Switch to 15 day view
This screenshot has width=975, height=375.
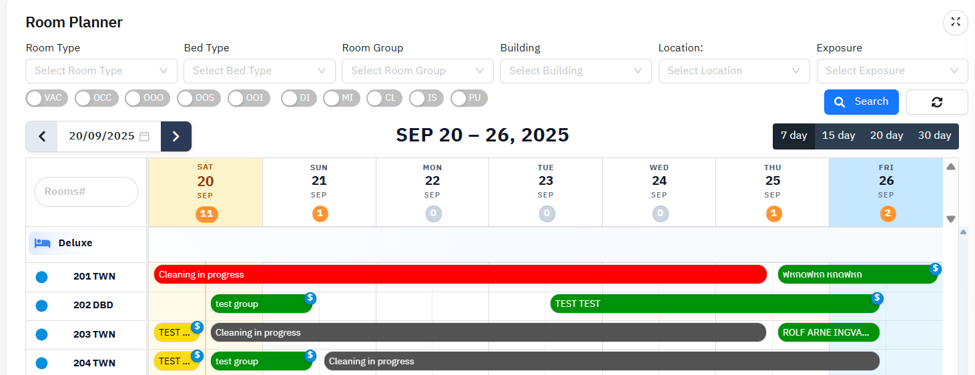pyautogui.click(x=838, y=136)
